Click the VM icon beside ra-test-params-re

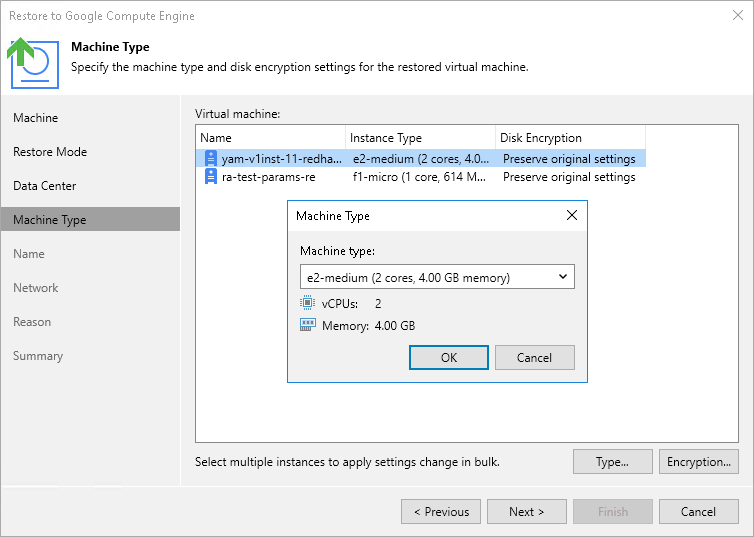(211, 176)
